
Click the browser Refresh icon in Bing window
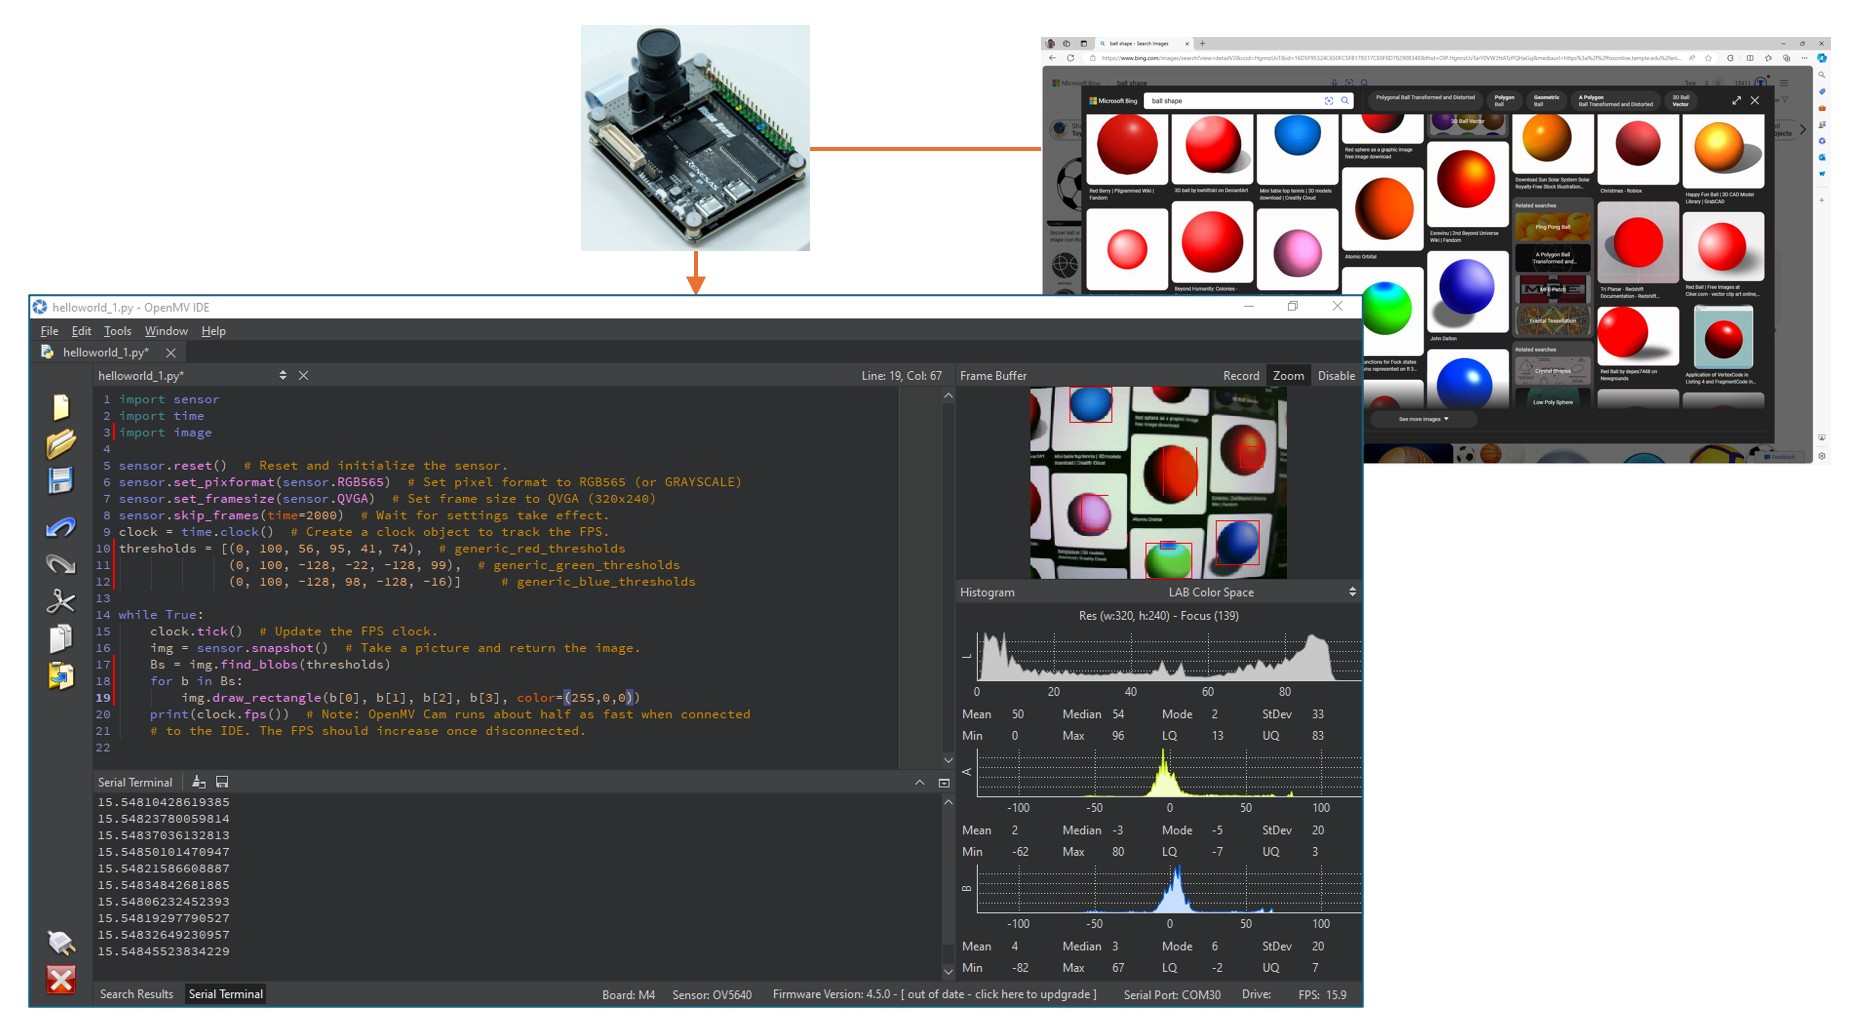[1070, 58]
